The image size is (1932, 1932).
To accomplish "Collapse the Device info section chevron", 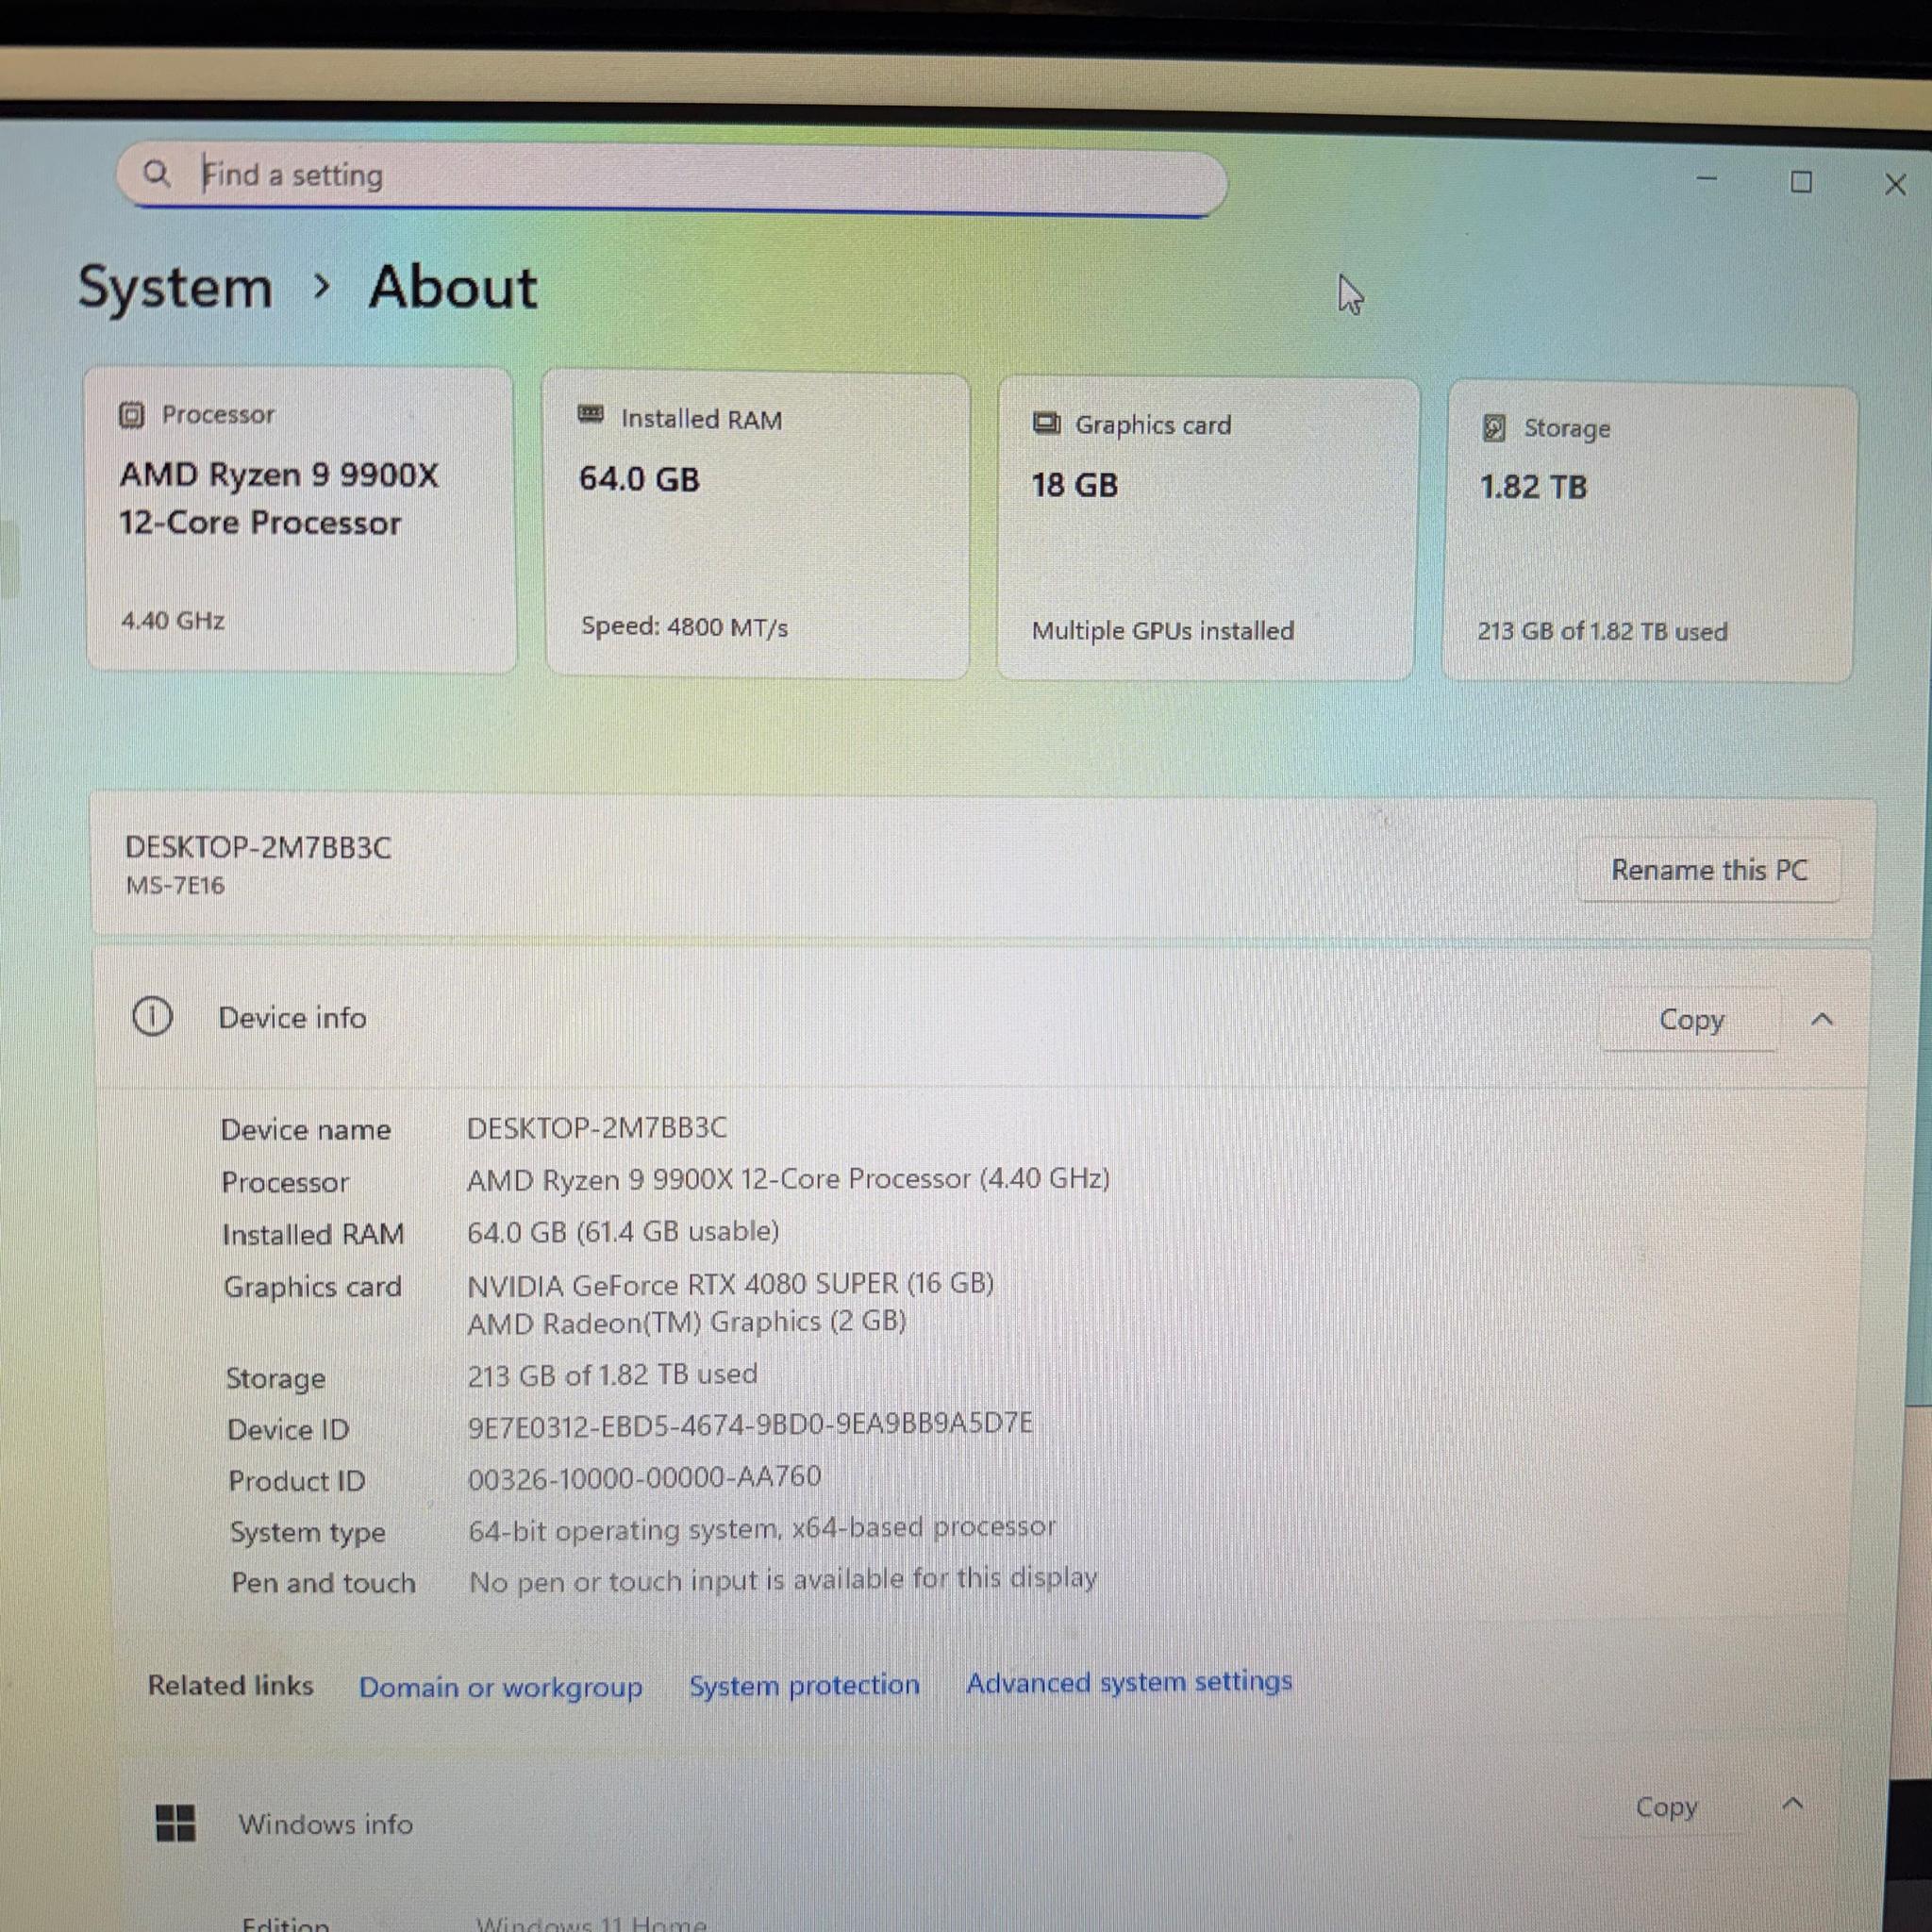I will click(1822, 1020).
